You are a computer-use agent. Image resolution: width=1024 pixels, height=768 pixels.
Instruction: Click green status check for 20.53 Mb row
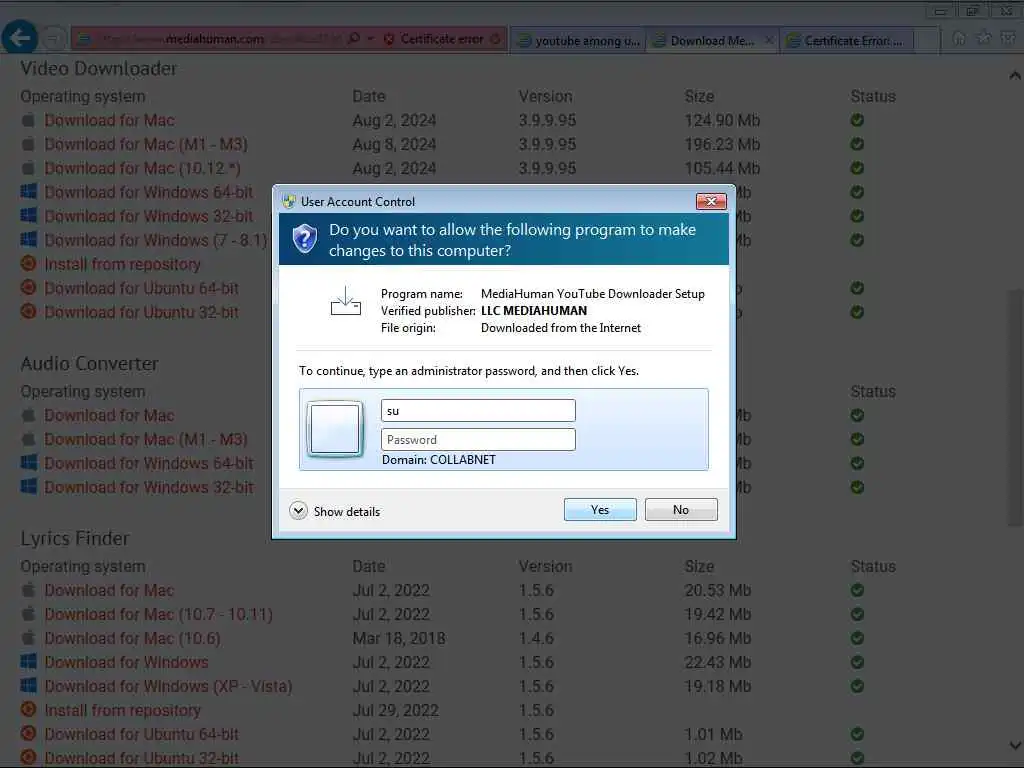857,590
